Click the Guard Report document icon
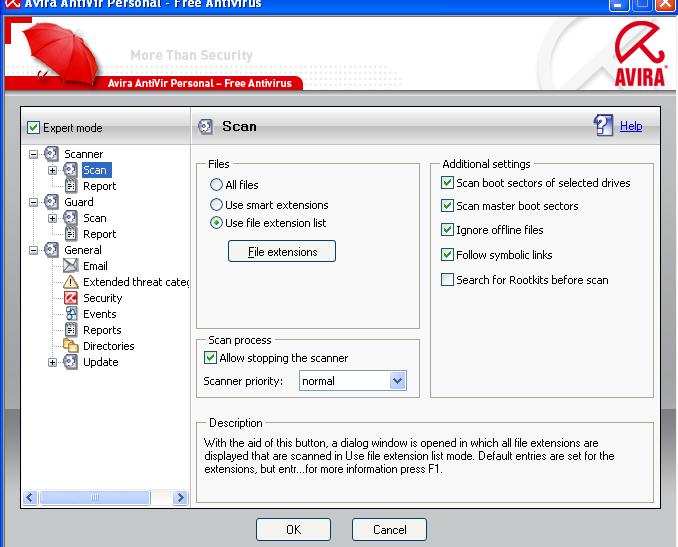 pos(70,234)
